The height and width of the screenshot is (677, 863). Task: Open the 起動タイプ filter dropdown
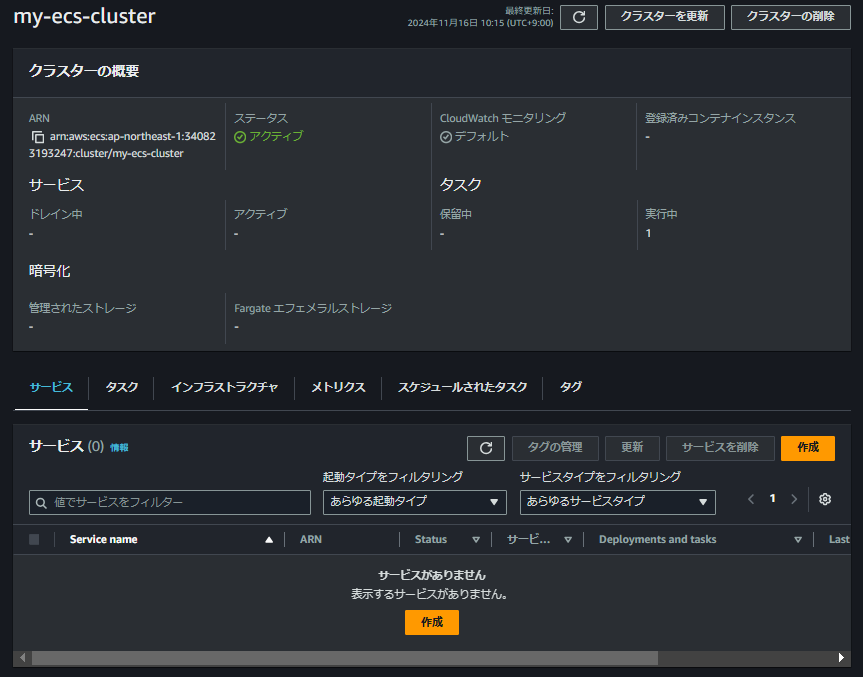414,503
